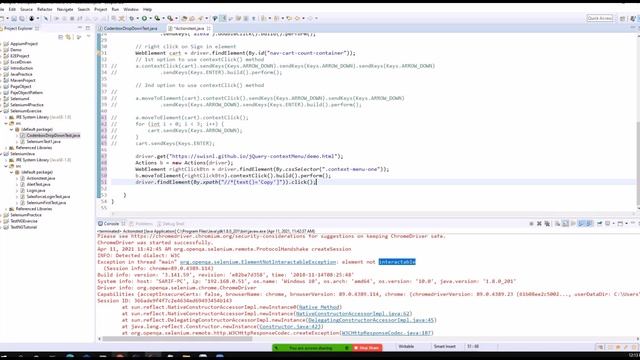The height and width of the screenshot is (360, 640).
Task: Collapse default package under SeleniumJava src
Action: click(x=11, y=172)
